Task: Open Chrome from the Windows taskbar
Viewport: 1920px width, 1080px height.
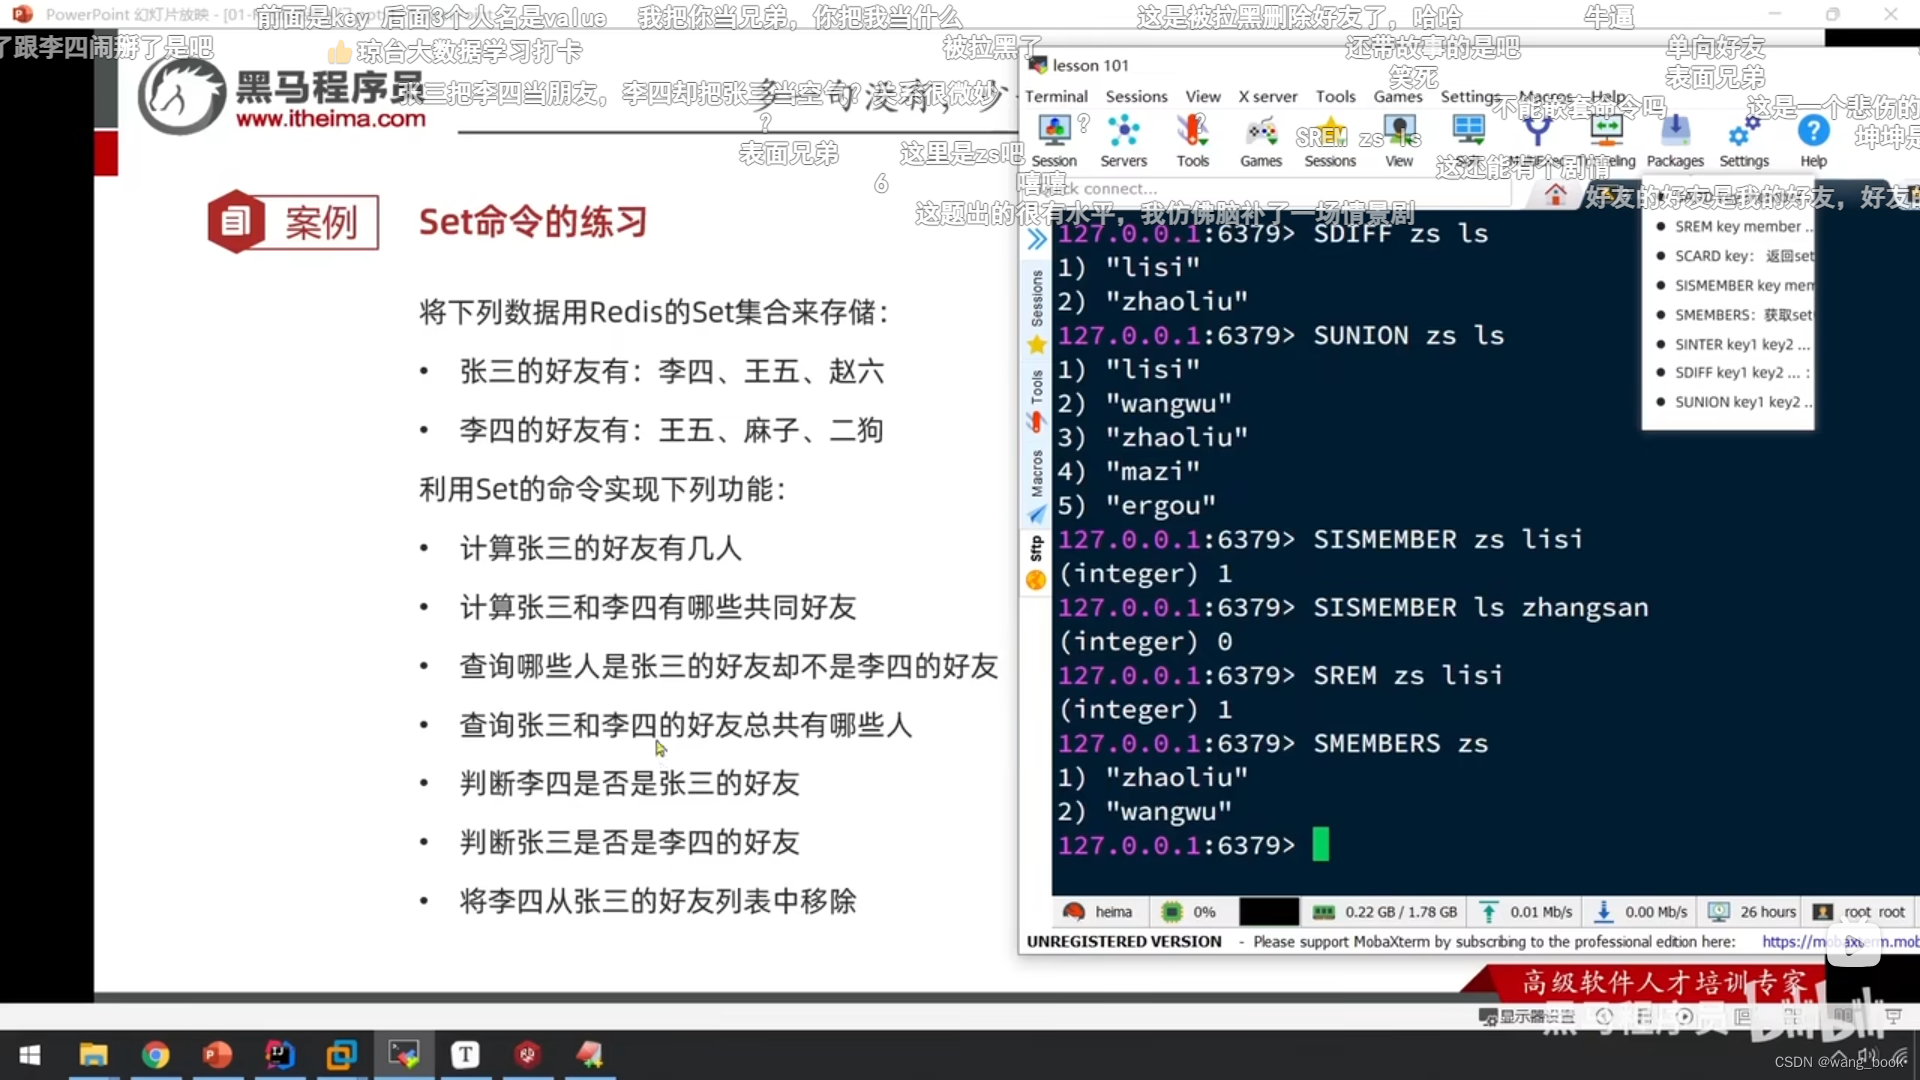Action: [155, 1054]
